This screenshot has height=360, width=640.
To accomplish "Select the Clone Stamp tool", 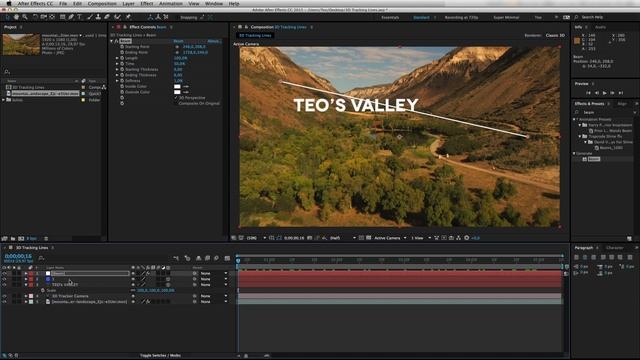I will [98, 17].
